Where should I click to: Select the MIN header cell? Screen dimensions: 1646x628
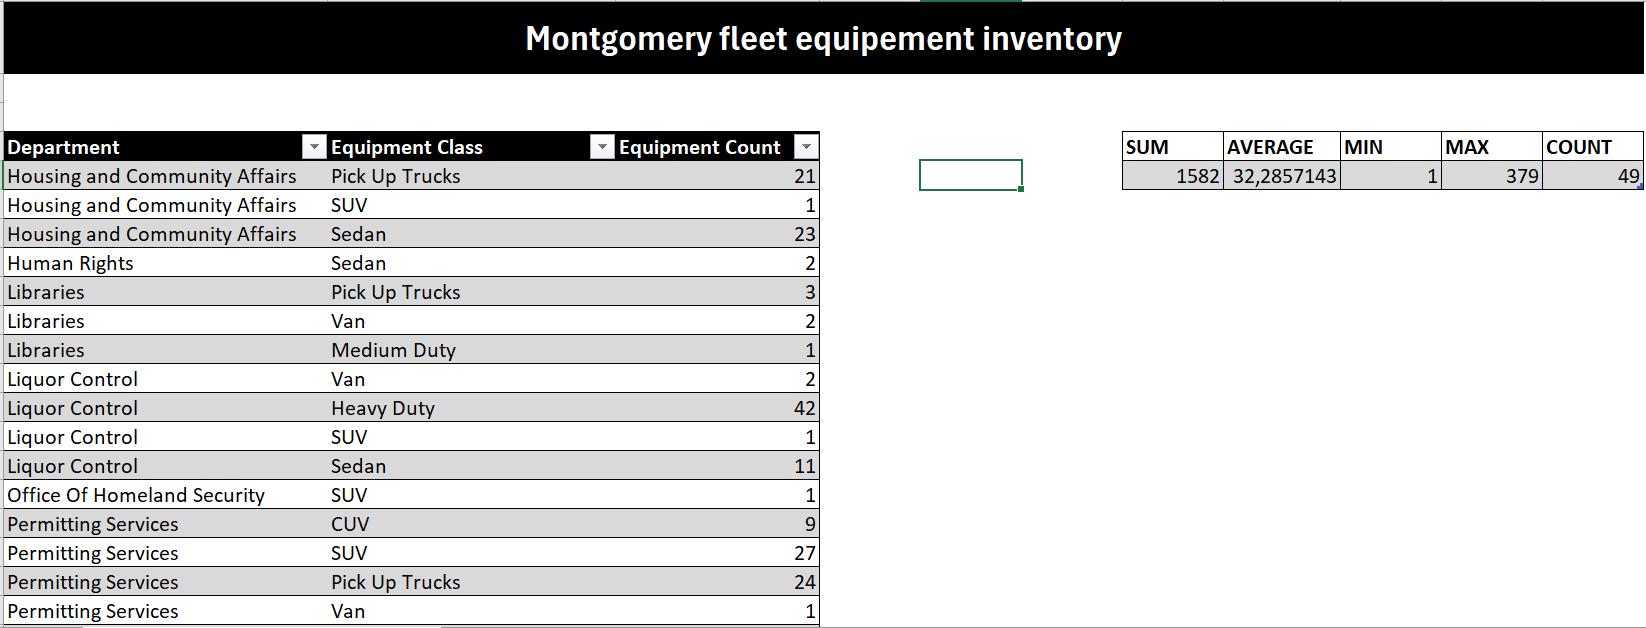pyautogui.click(x=1391, y=147)
